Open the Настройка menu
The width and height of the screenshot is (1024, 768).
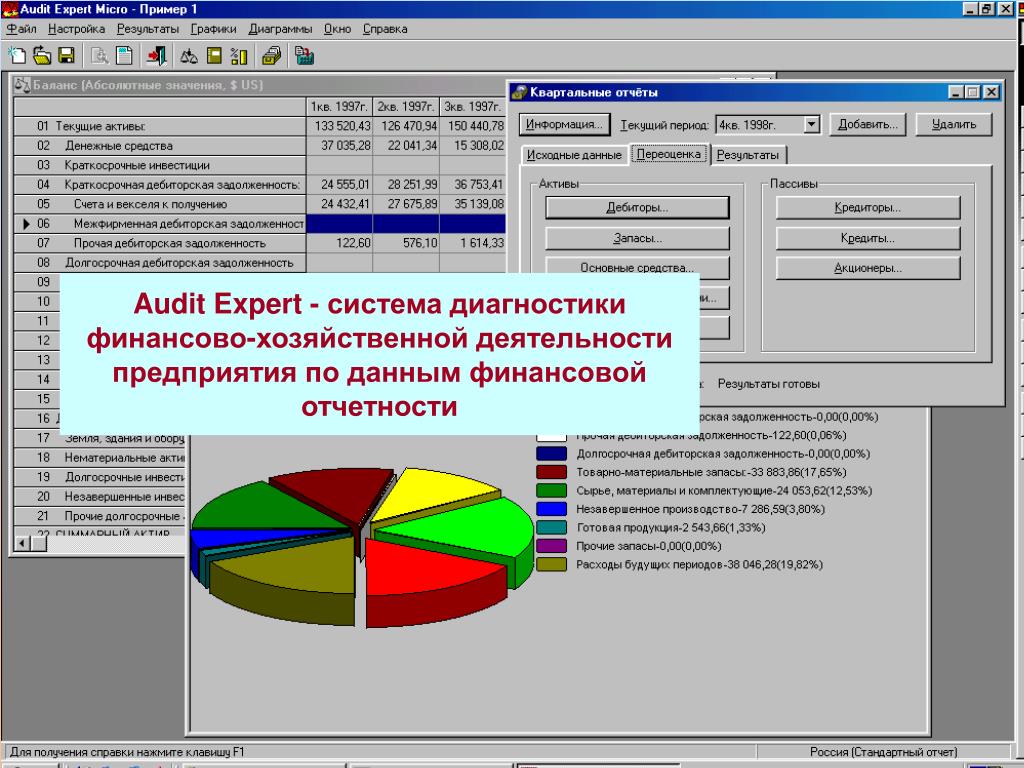(x=76, y=29)
